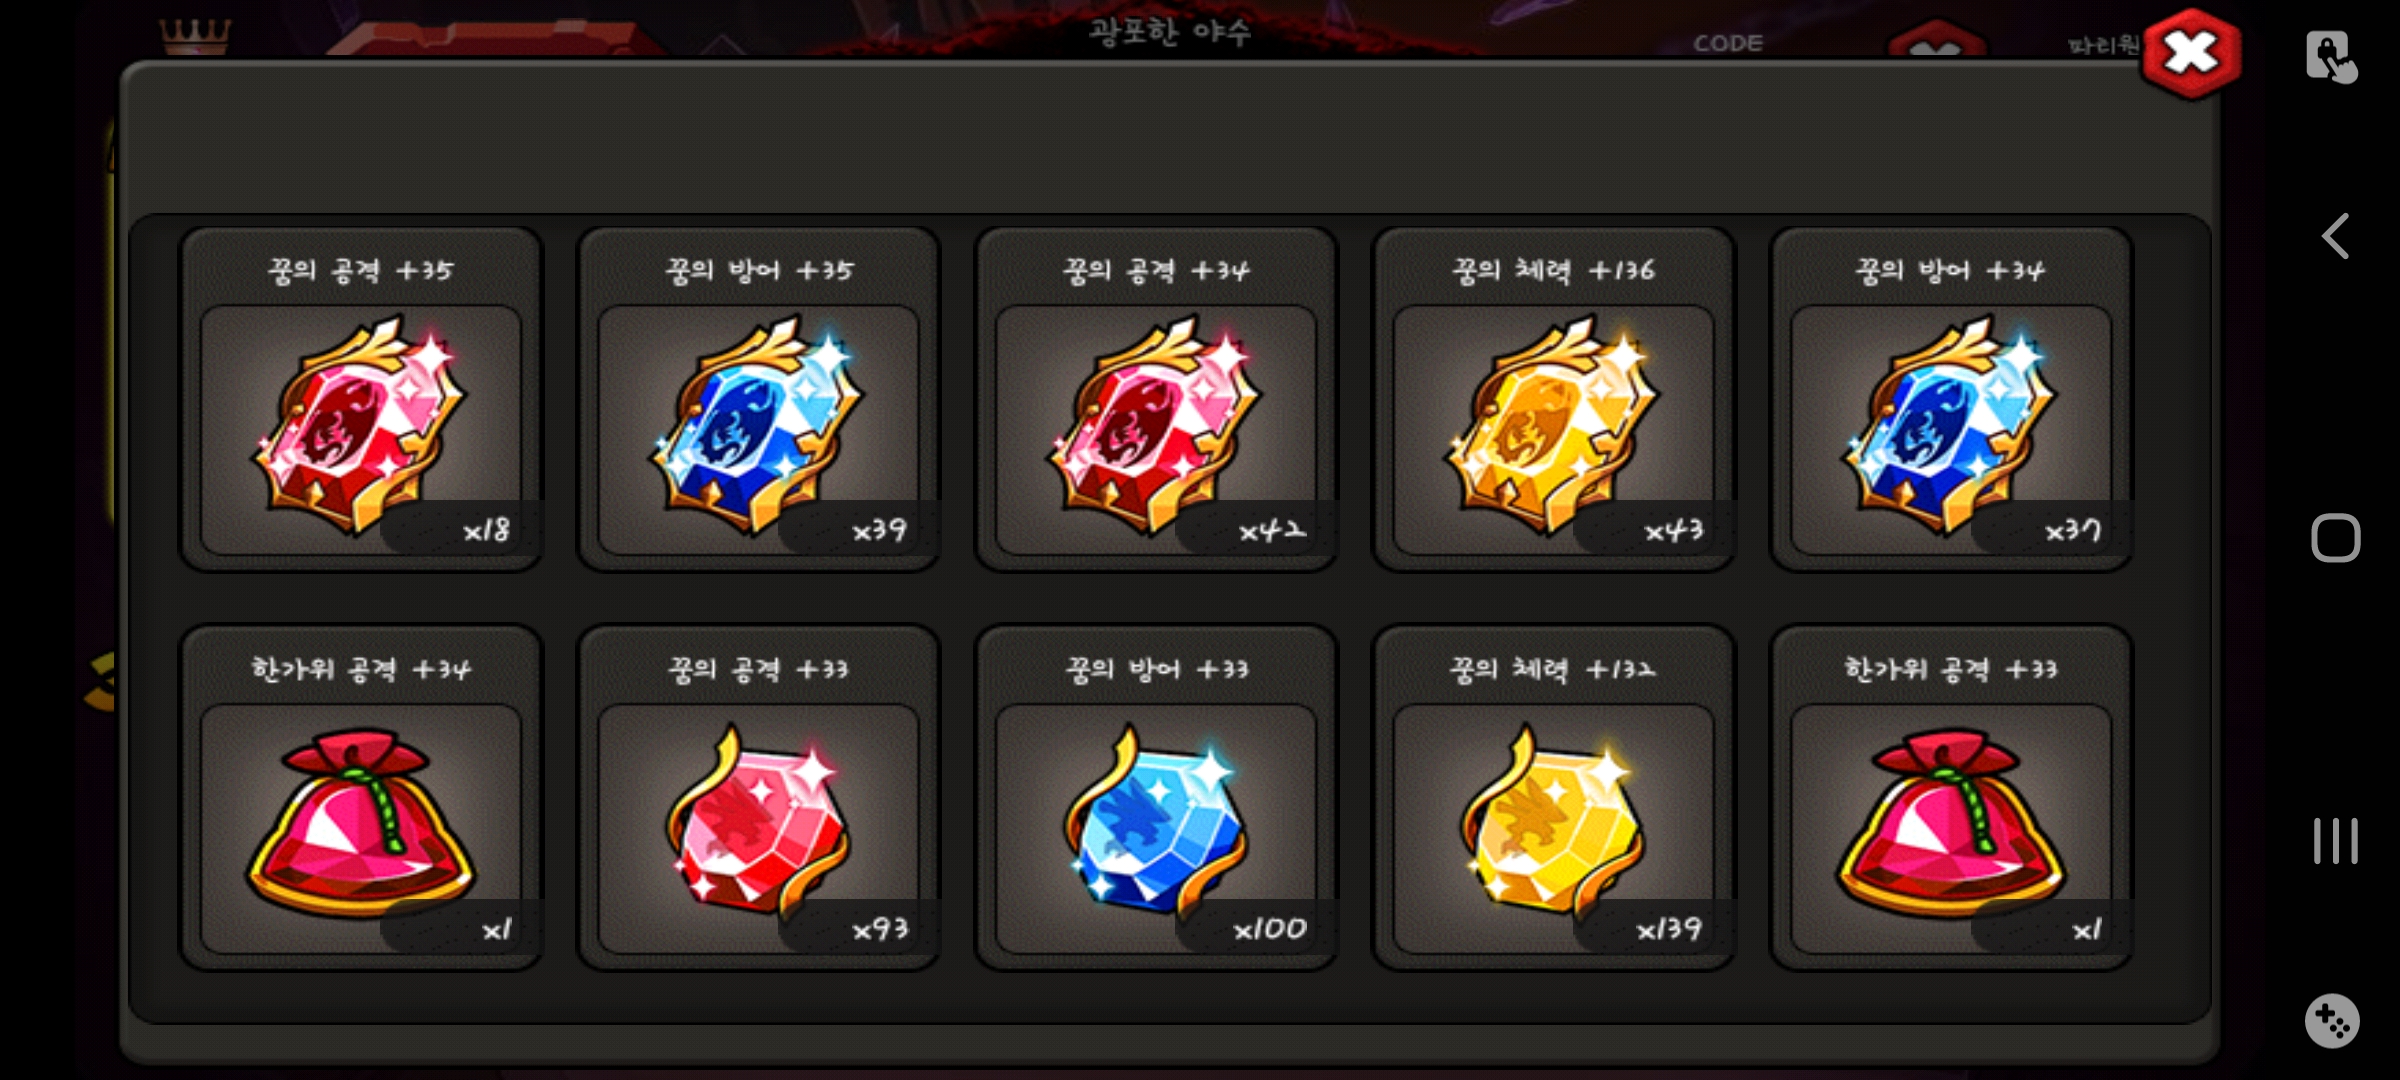
Task: Select the blue 꿈의 방어 +35 gem
Action: point(758,400)
